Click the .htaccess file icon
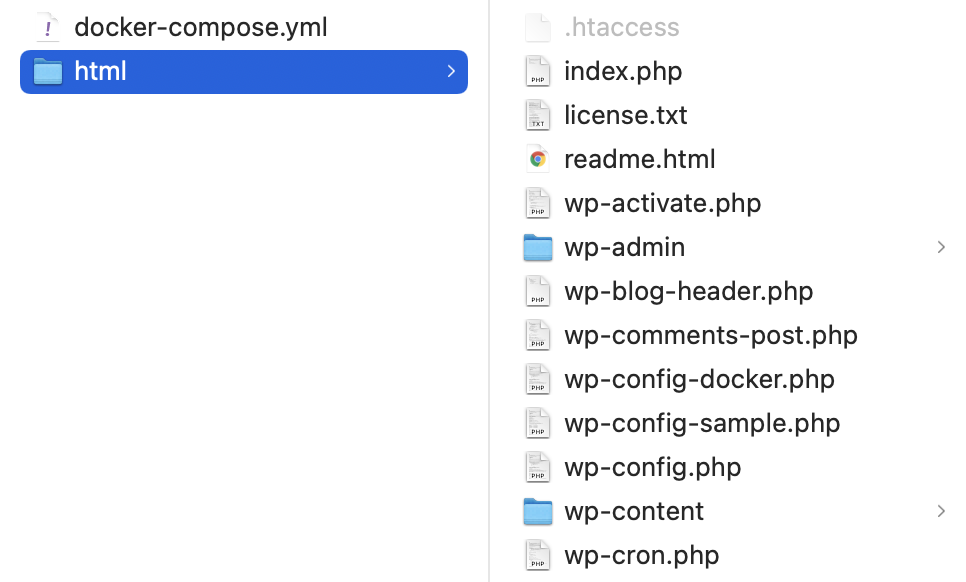 click(x=538, y=27)
